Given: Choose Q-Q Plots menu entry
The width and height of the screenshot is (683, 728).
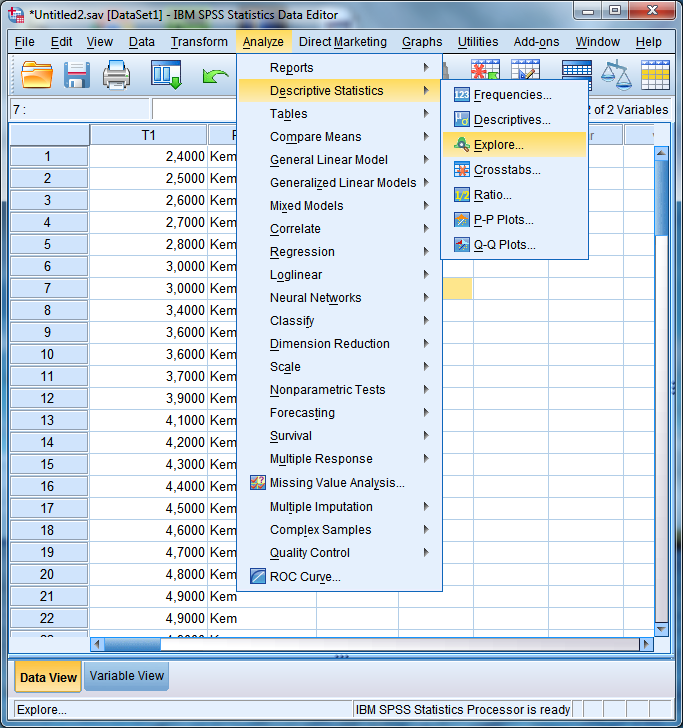Looking at the screenshot, I should tap(504, 245).
